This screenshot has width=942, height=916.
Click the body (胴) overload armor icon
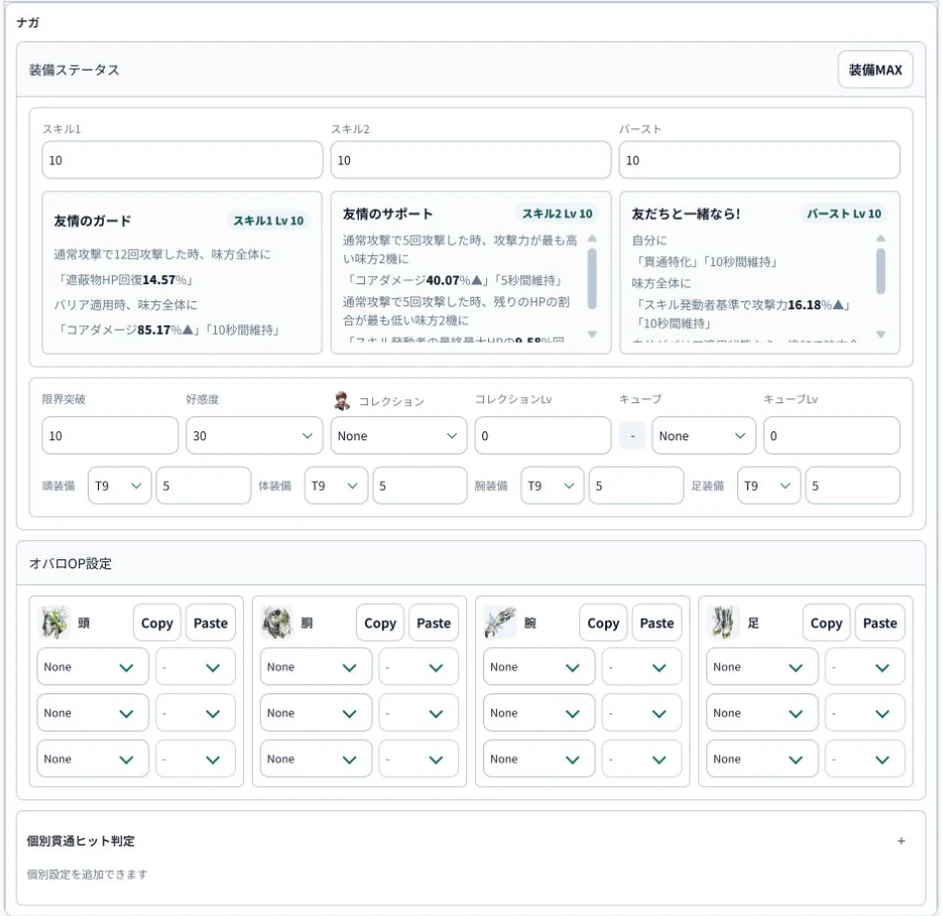click(277, 622)
